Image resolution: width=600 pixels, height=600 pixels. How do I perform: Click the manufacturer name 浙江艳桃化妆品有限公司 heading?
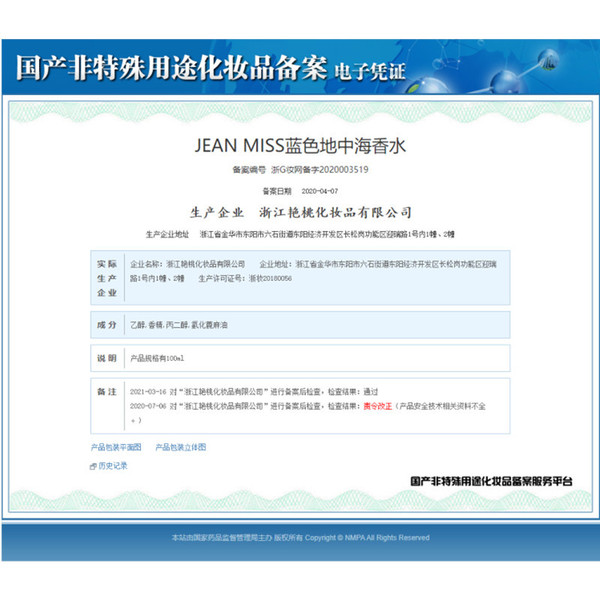coord(335,212)
